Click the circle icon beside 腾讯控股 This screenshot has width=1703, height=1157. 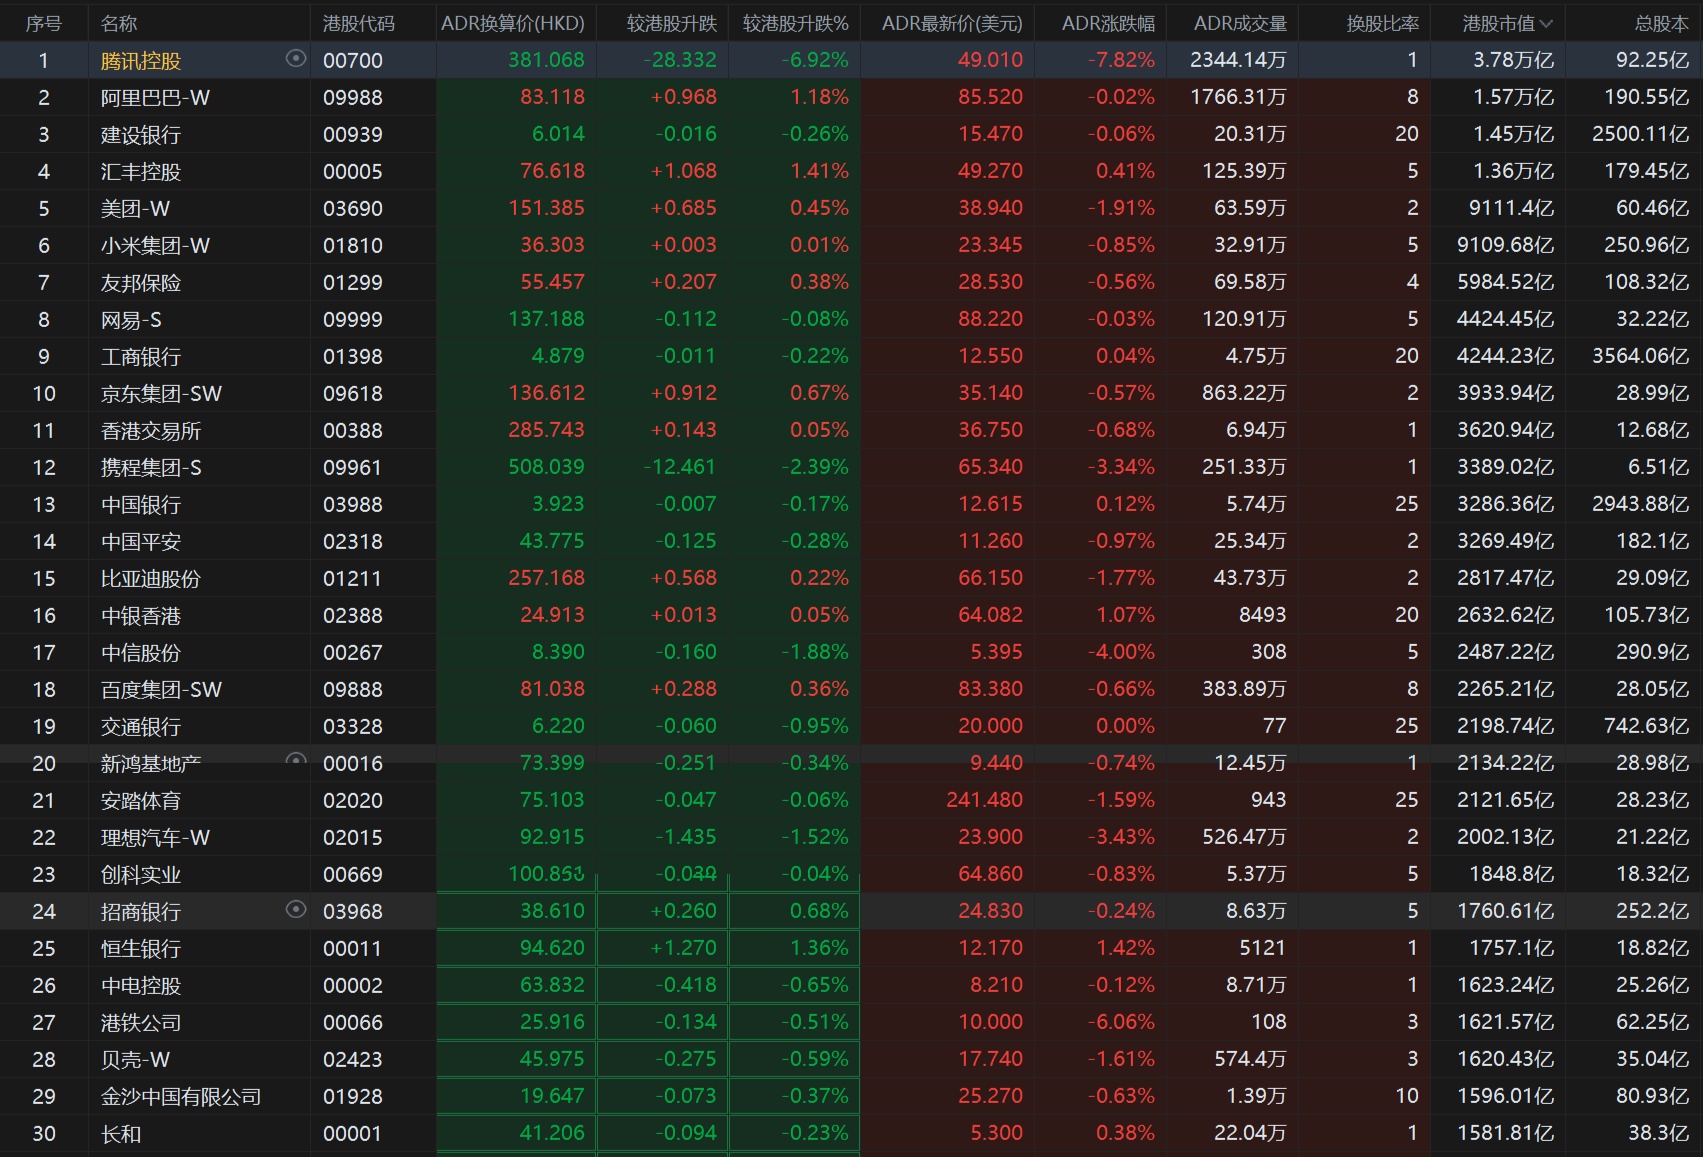[295, 59]
